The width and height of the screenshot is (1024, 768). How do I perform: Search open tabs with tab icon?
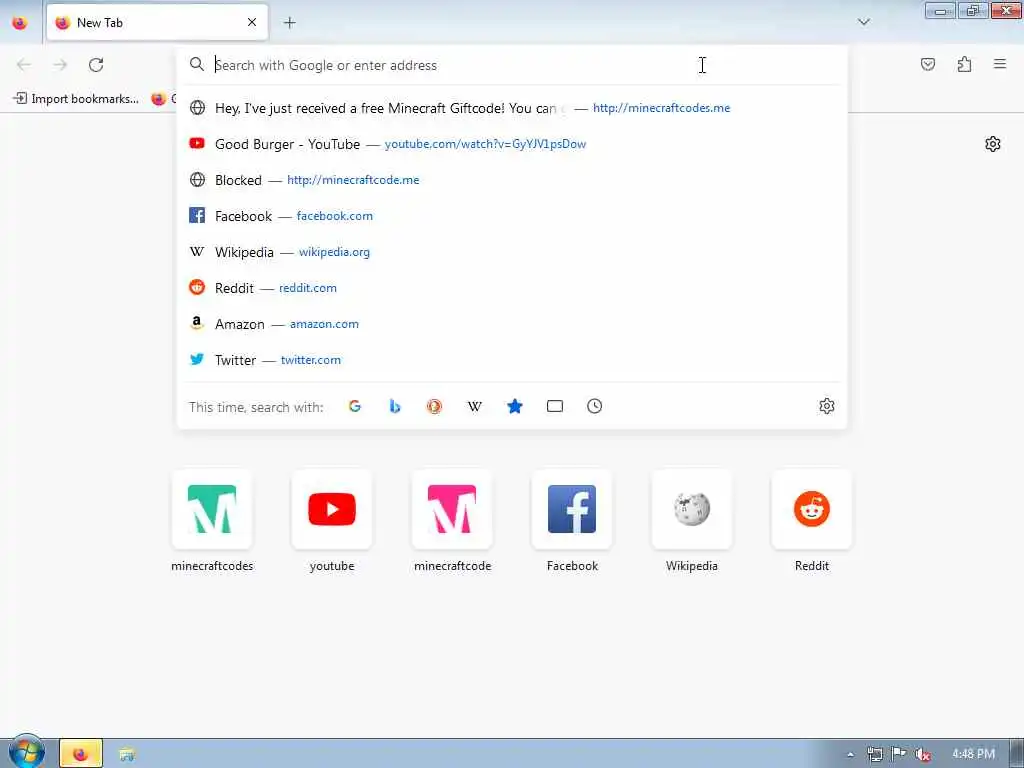(554, 406)
